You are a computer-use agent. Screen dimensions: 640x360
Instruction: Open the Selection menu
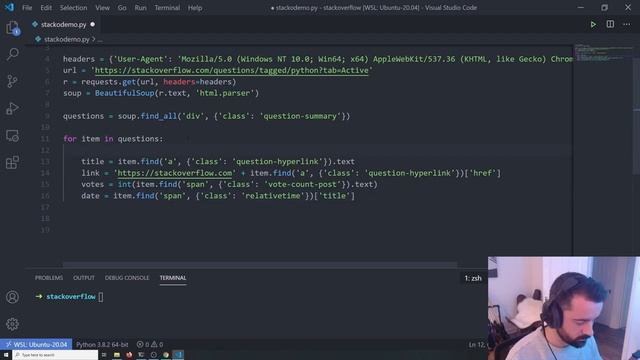point(73,8)
